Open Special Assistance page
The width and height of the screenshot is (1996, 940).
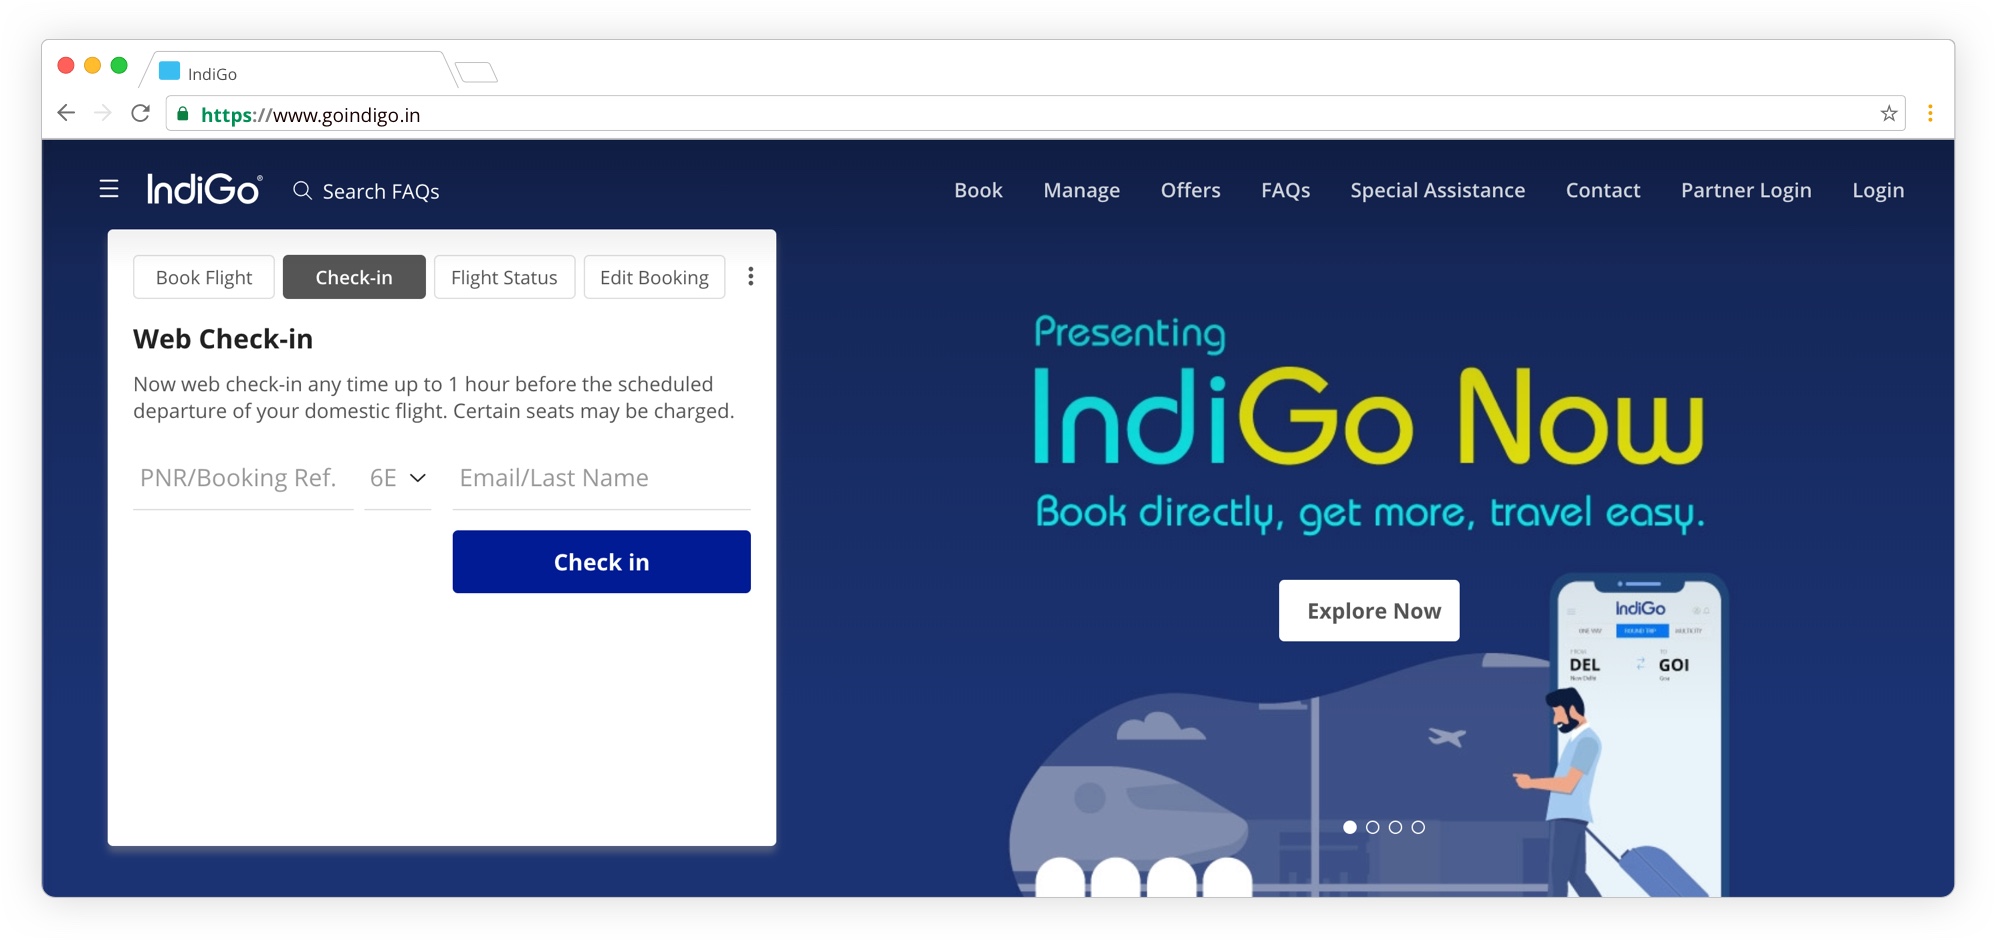pyautogui.click(x=1437, y=190)
